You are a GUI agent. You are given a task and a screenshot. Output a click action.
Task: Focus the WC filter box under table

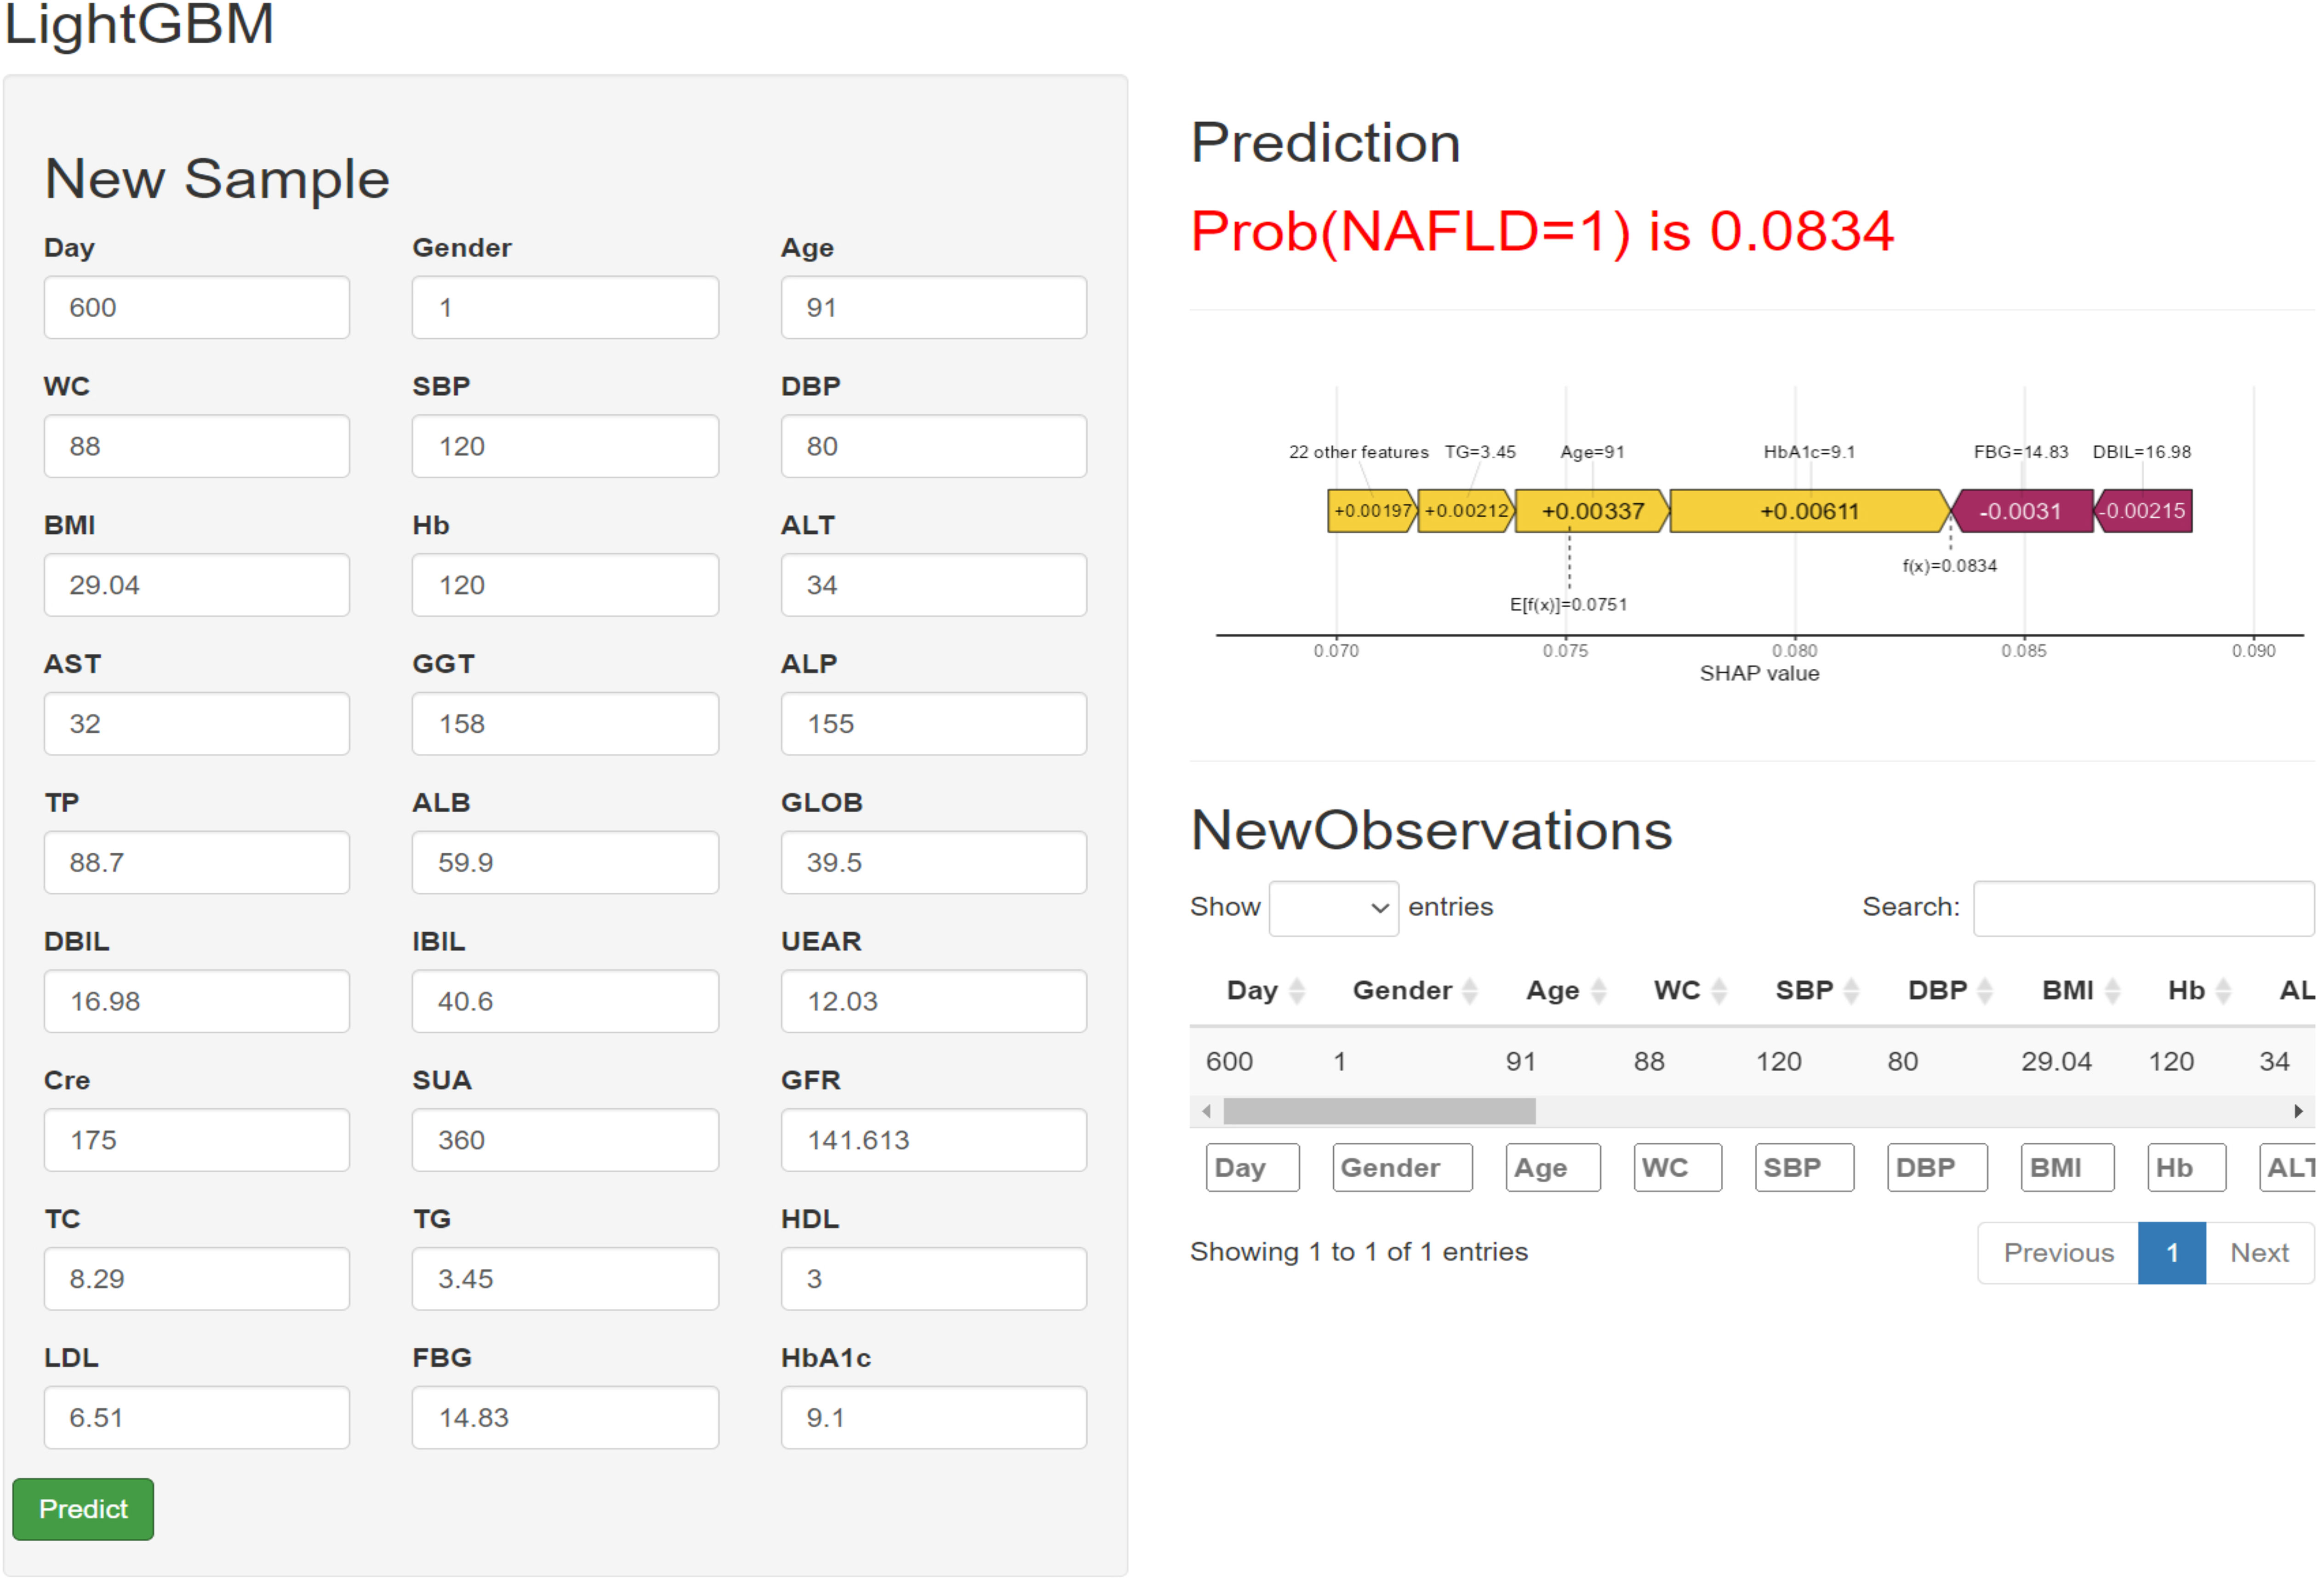coord(1677,1167)
